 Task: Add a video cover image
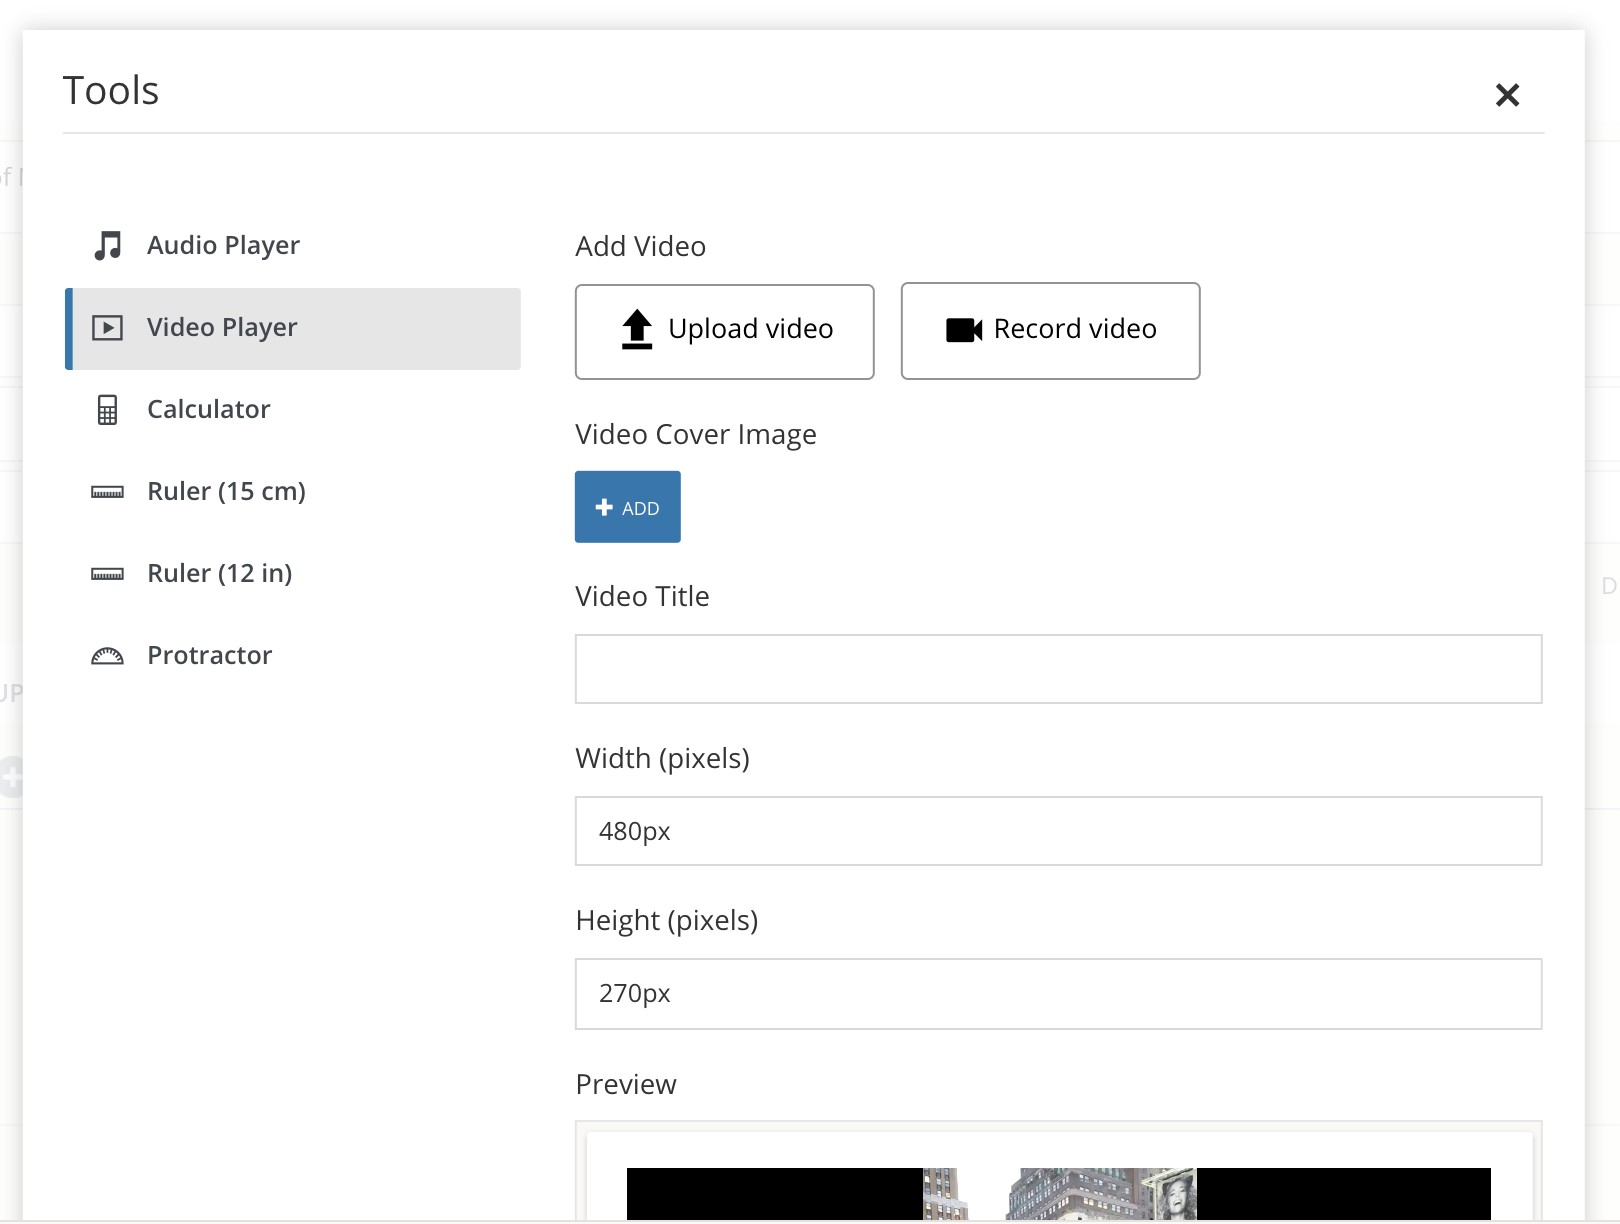point(627,507)
